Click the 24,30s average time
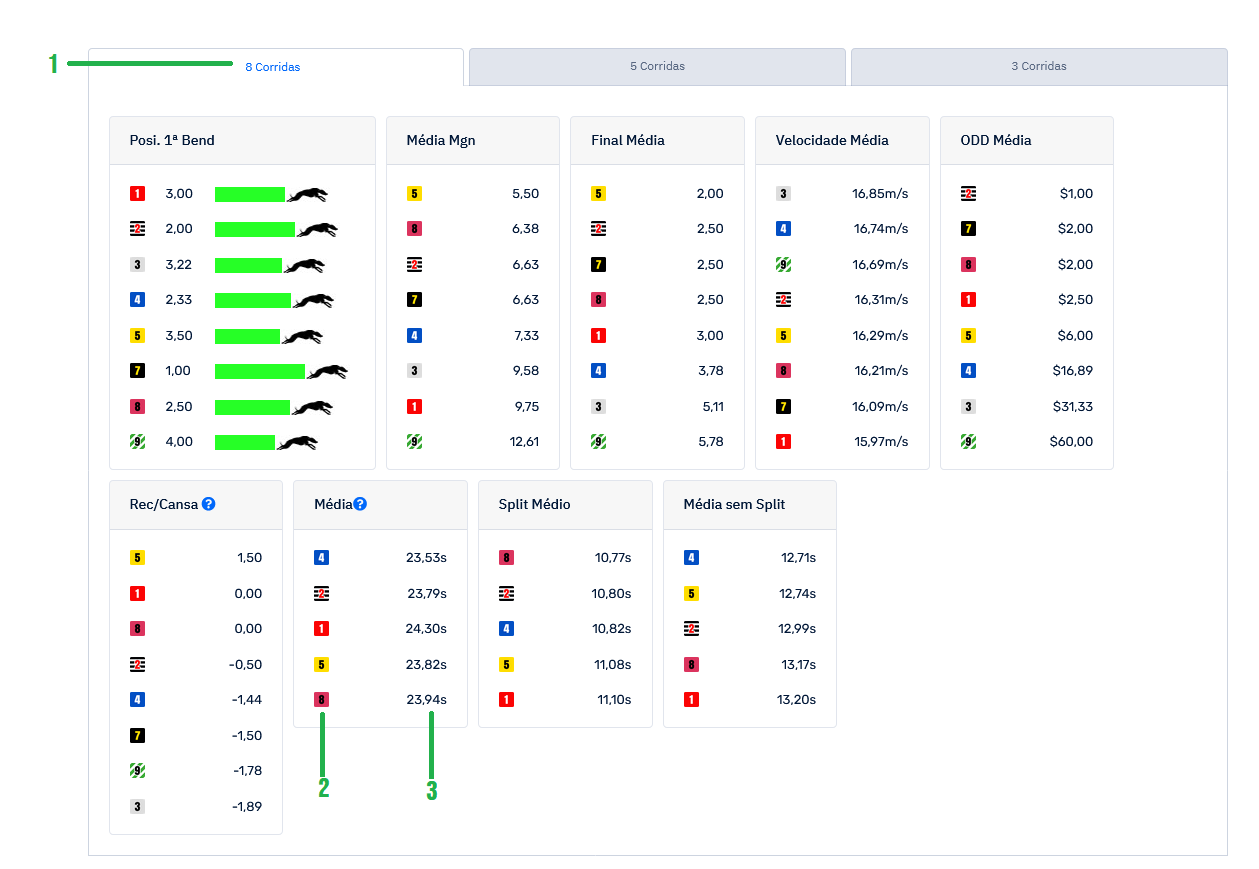 tap(426, 629)
